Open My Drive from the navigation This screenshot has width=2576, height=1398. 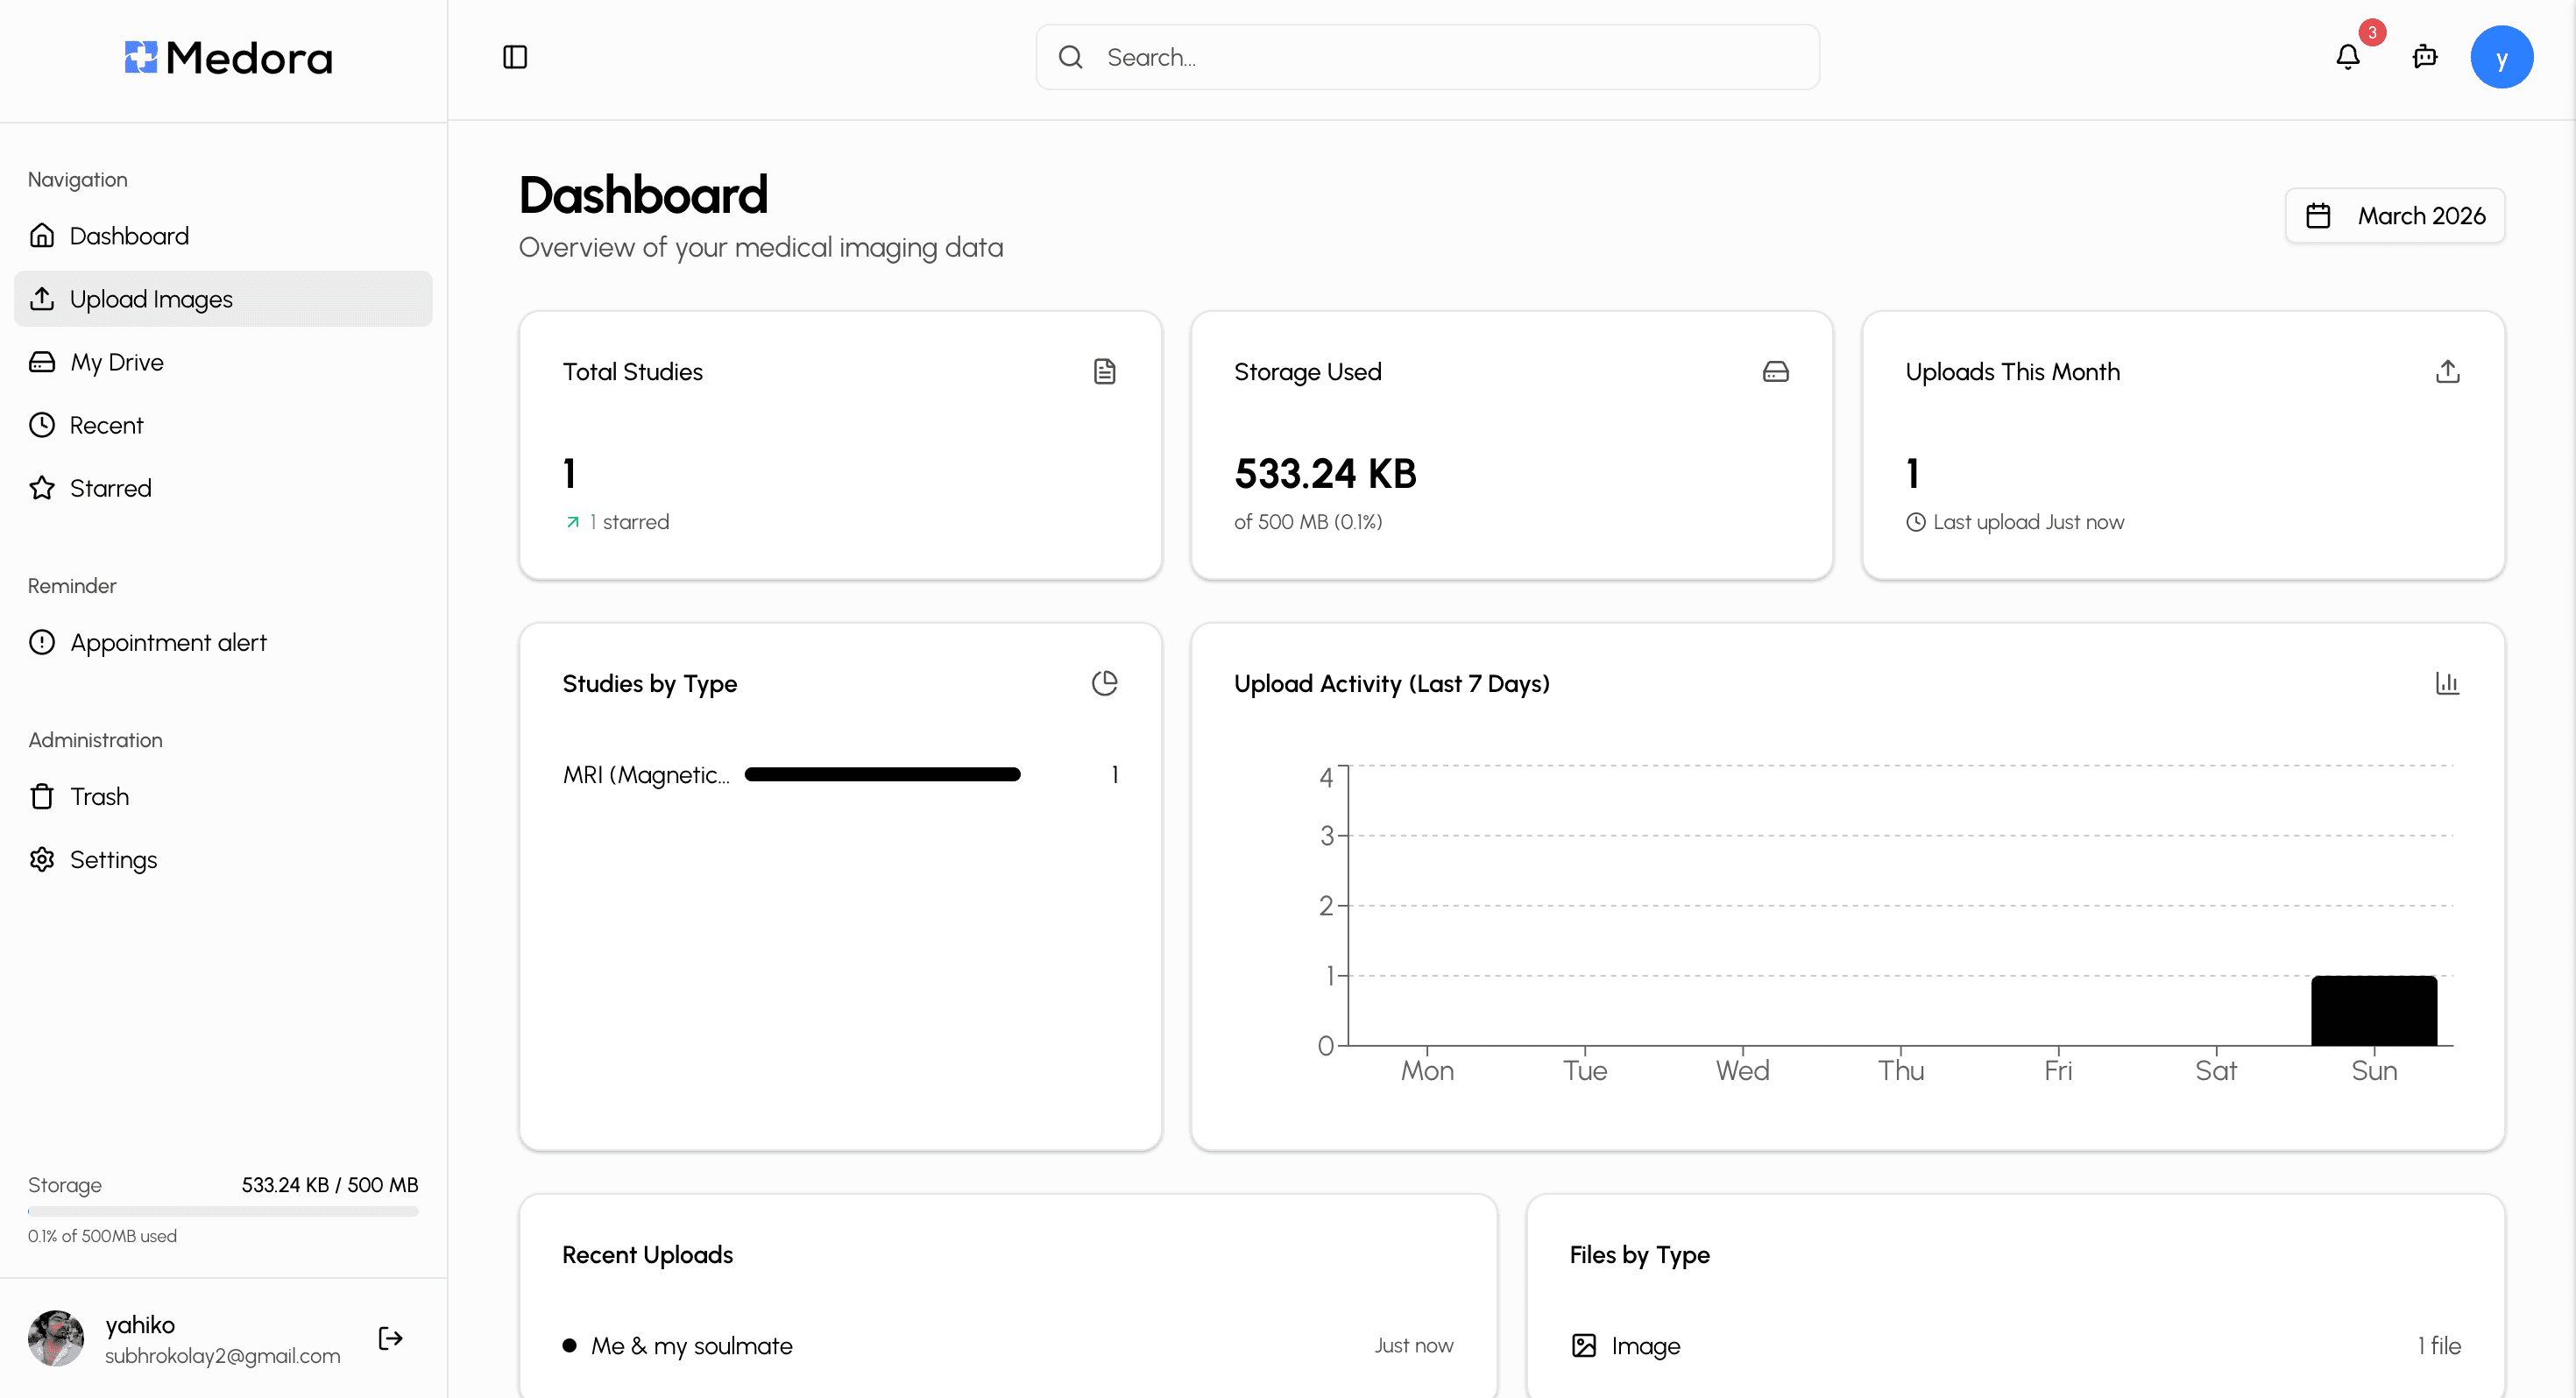click(x=116, y=362)
